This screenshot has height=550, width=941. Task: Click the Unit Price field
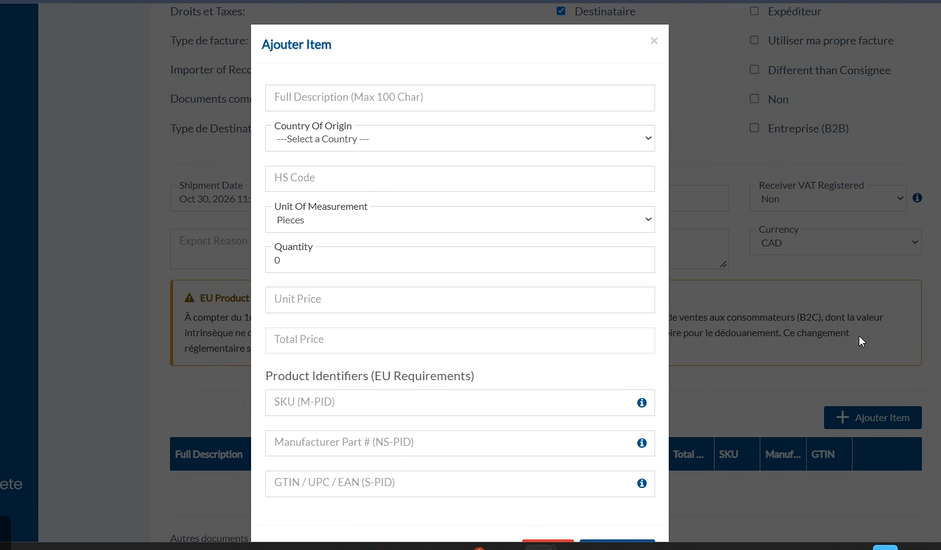[460, 299]
